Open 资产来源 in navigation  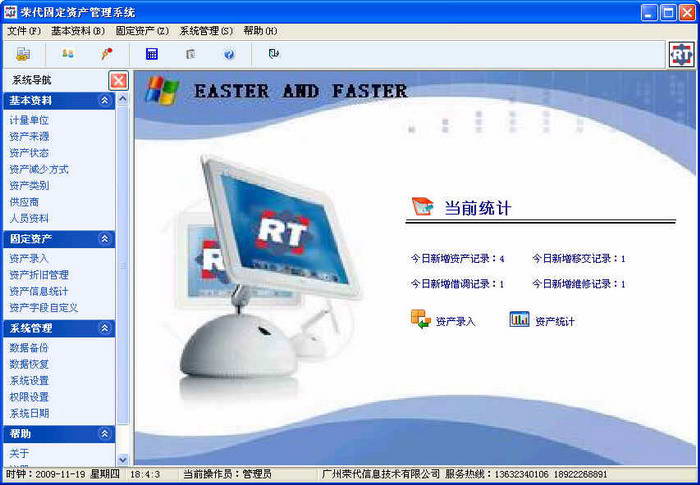29,137
